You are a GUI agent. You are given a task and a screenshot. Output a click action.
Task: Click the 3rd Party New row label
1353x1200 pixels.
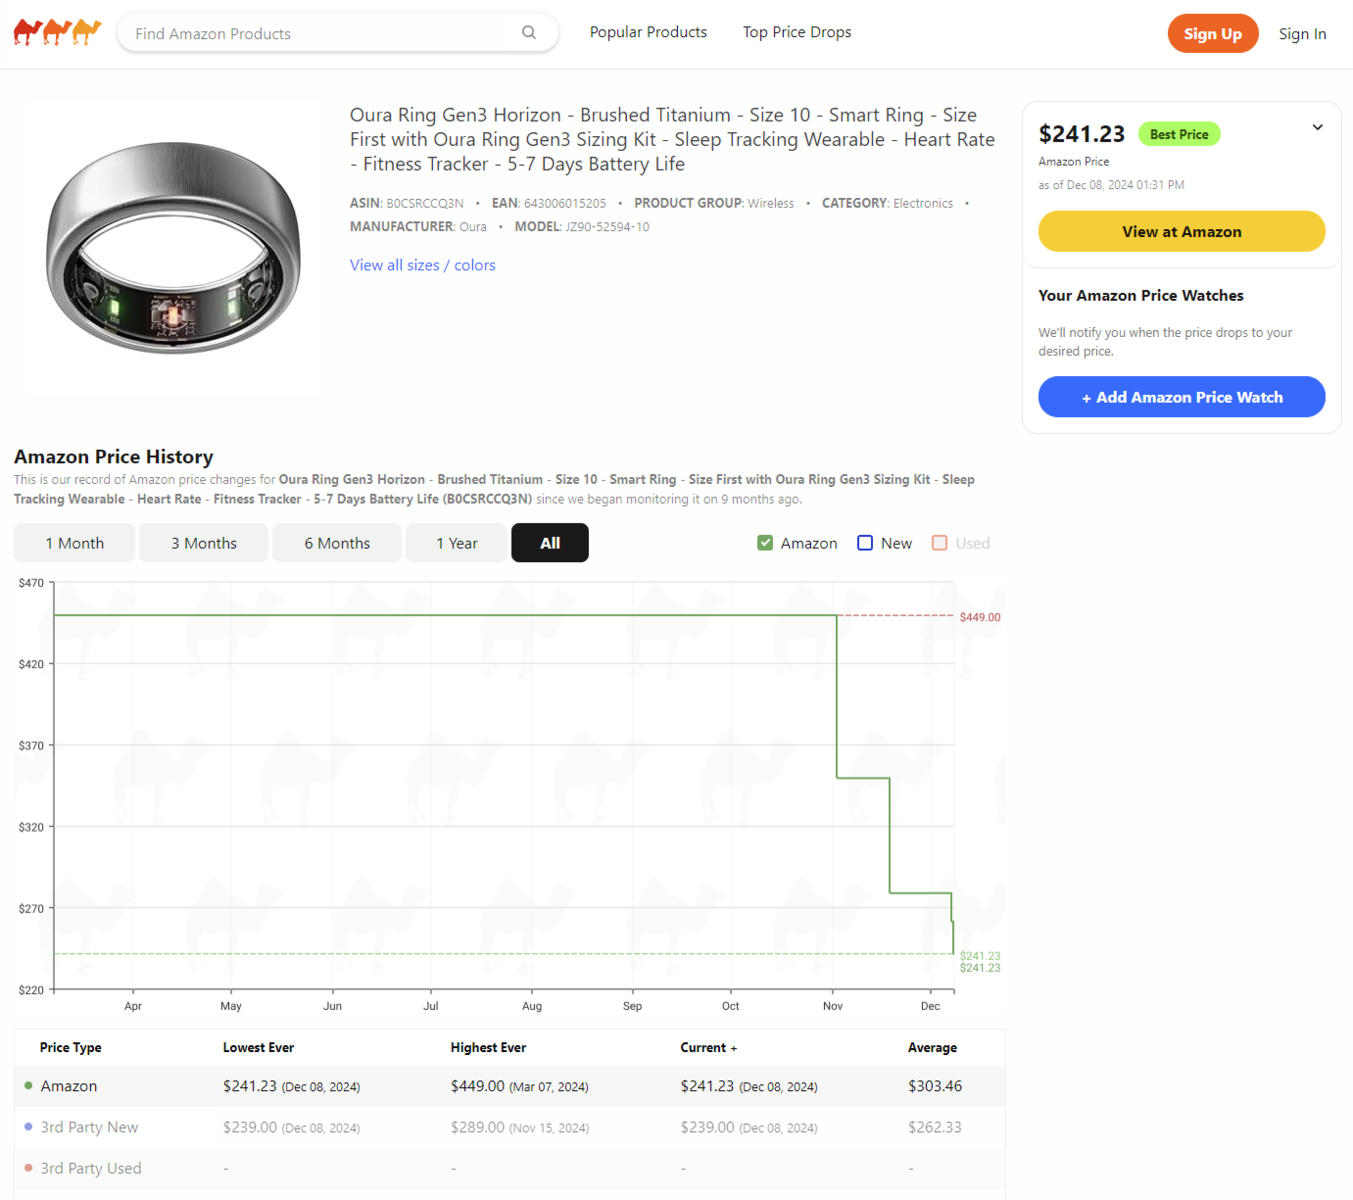(x=89, y=1127)
